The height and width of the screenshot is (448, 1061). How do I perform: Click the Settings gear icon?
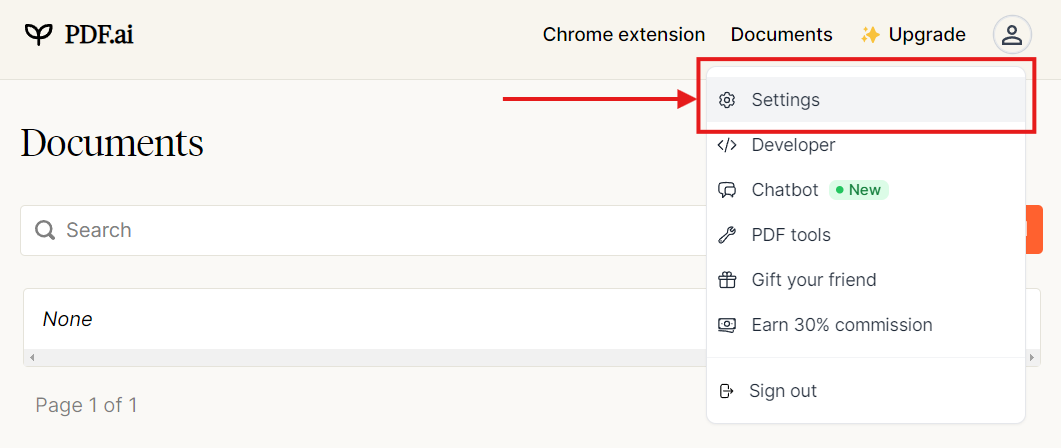[x=728, y=100]
